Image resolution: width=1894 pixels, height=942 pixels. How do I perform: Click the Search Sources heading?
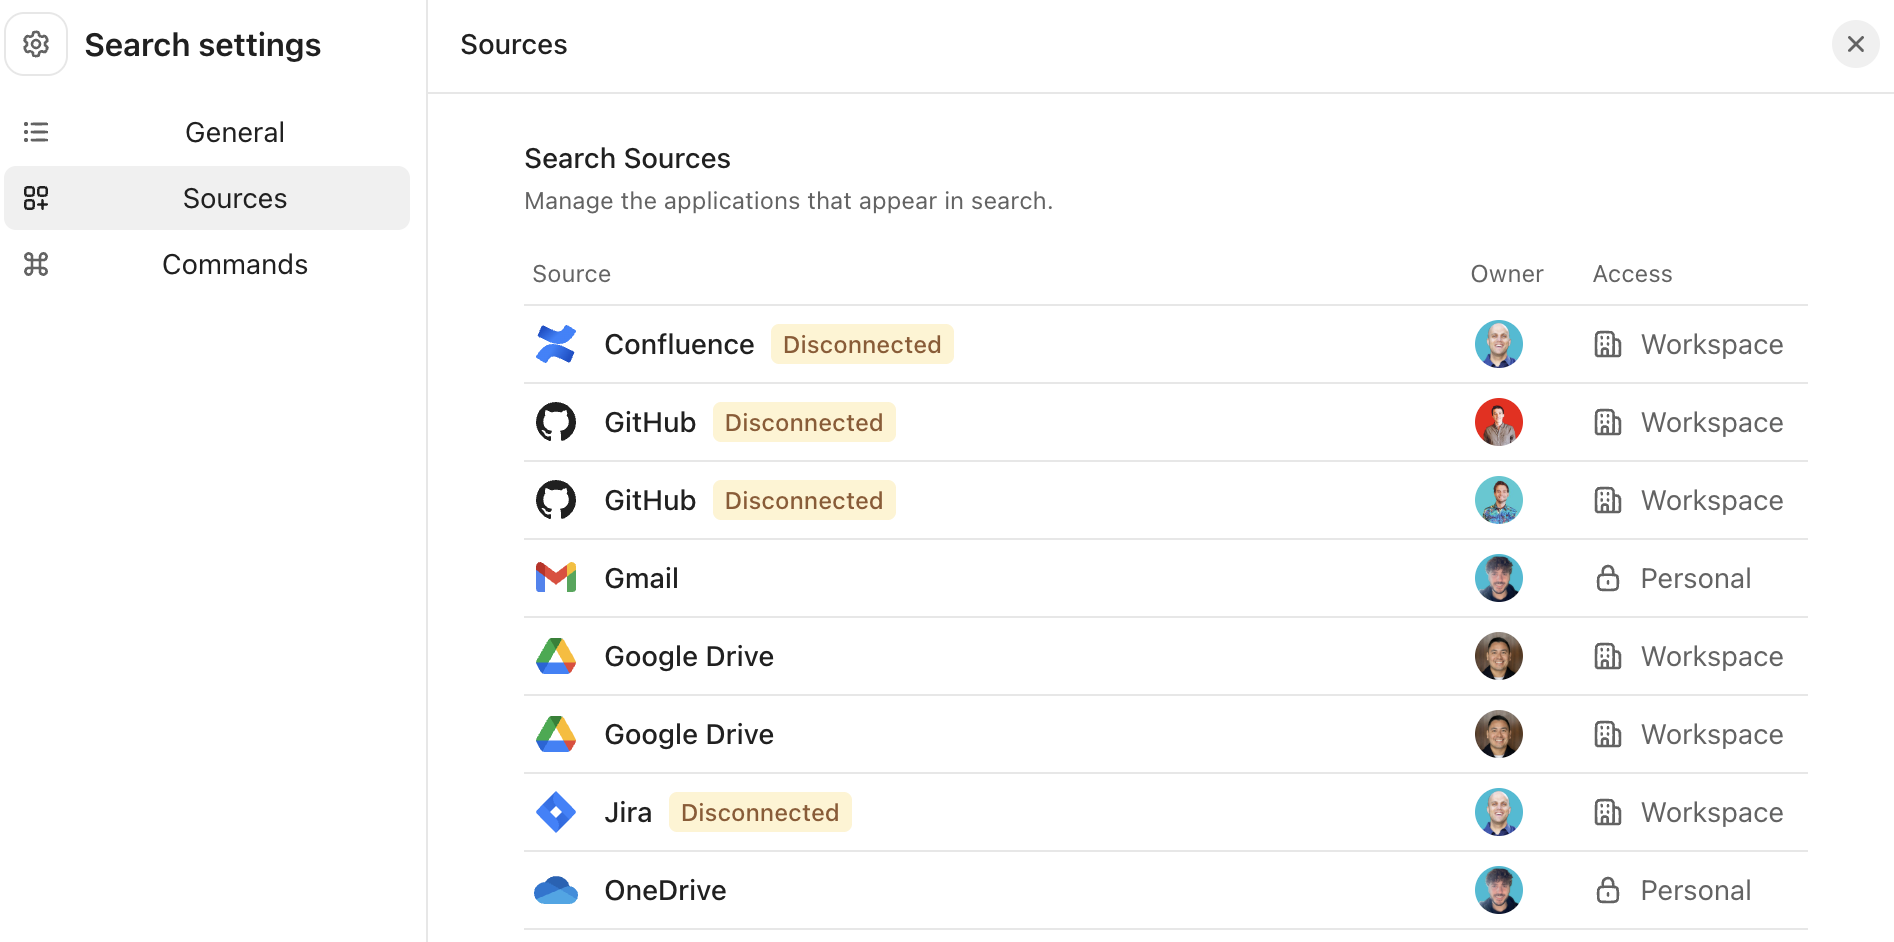pyautogui.click(x=627, y=158)
